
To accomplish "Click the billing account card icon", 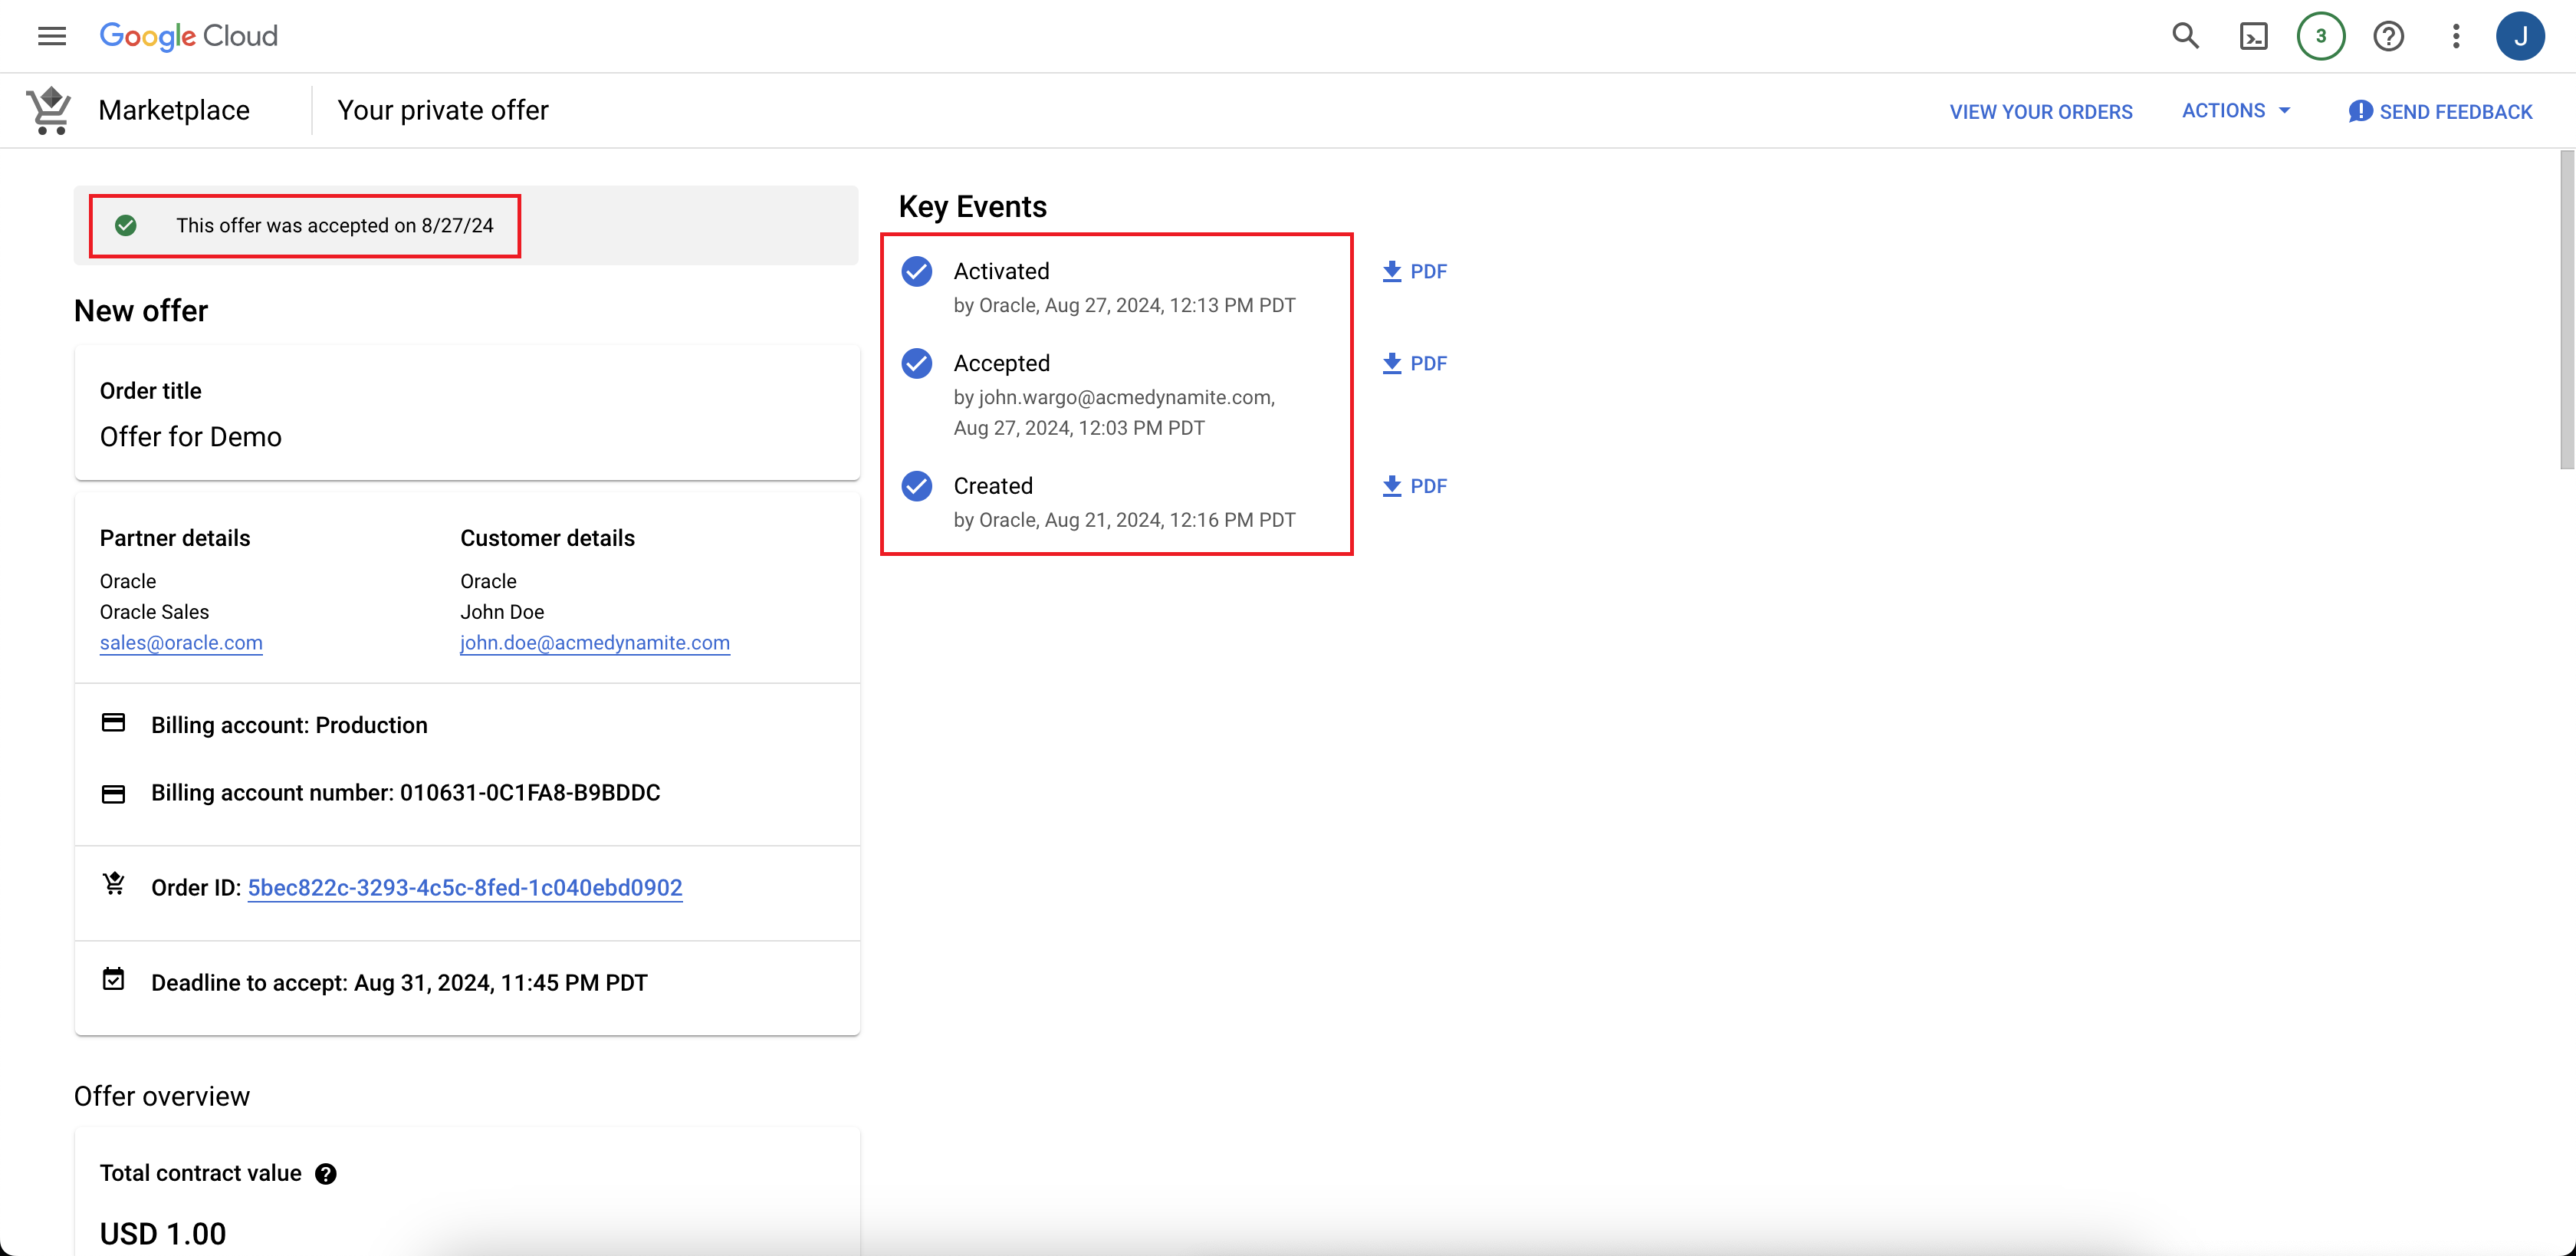I will 113,723.
